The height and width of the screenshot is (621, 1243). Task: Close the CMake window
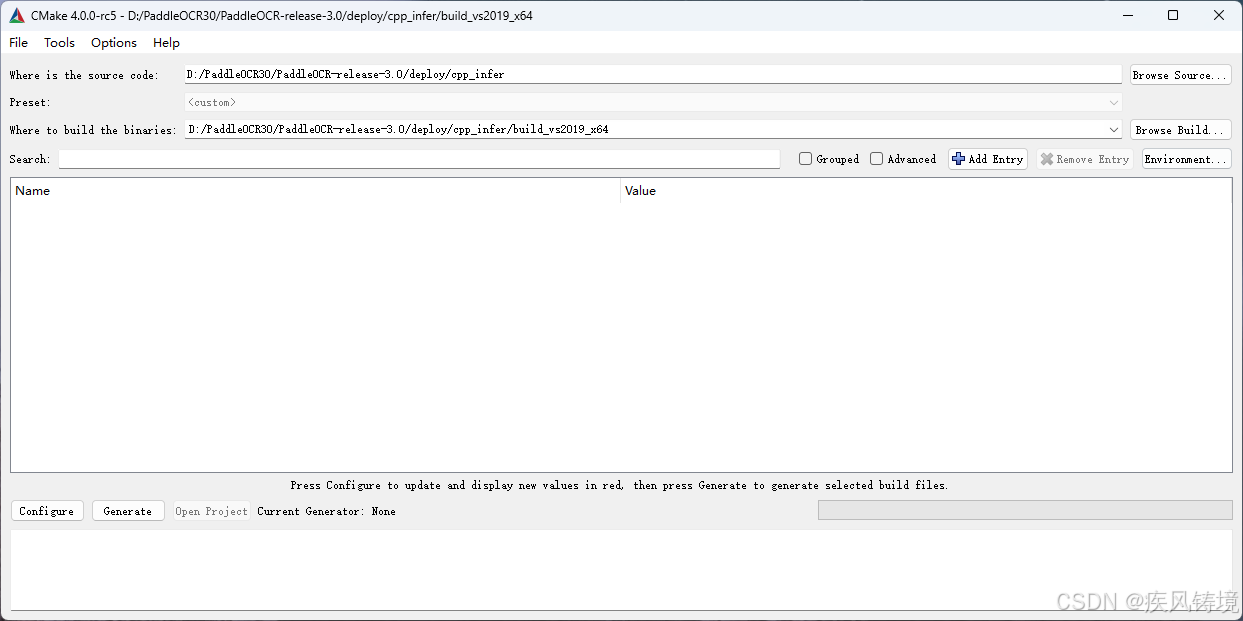pos(1219,15)
